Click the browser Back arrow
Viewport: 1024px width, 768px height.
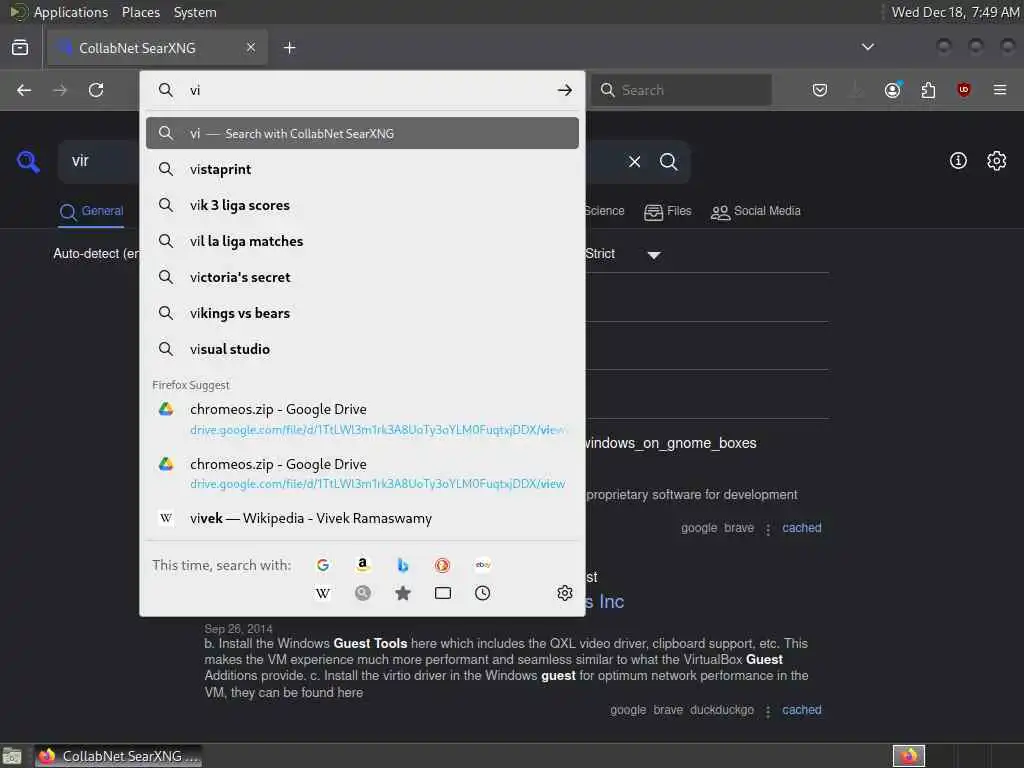pos(24,90)
